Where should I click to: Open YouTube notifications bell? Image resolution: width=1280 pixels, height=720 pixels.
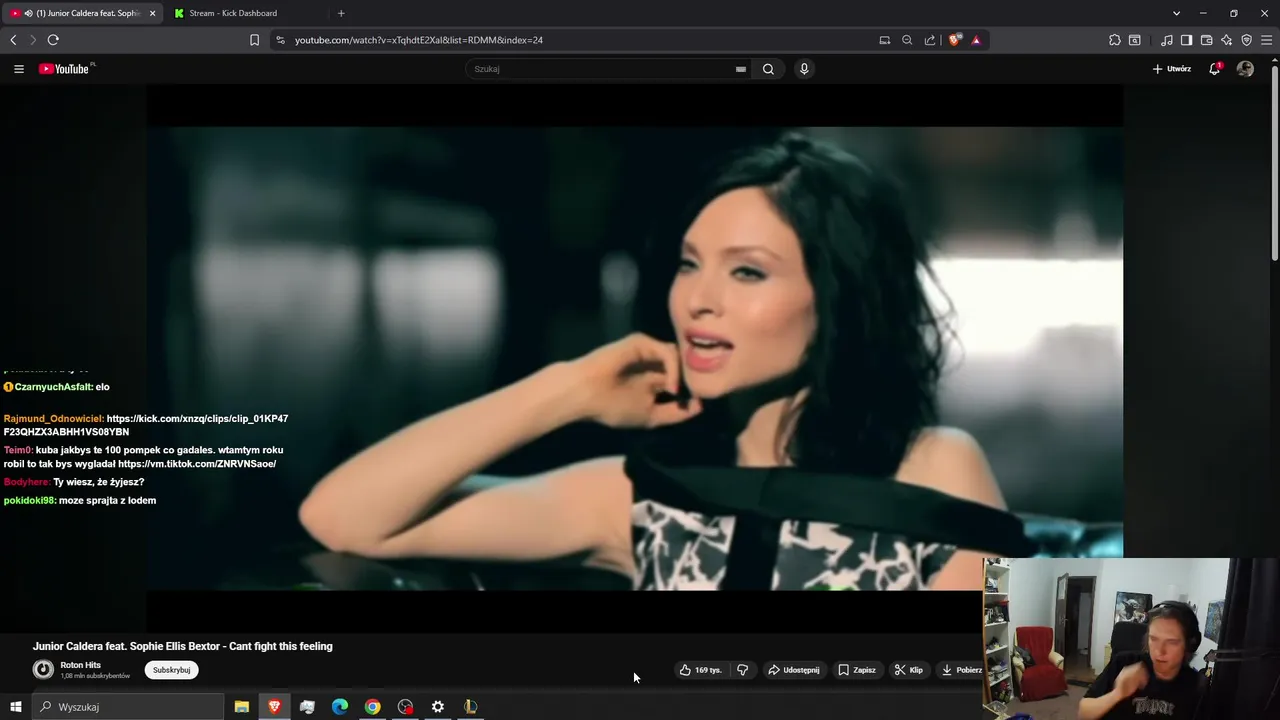[x=1215, y=69]
